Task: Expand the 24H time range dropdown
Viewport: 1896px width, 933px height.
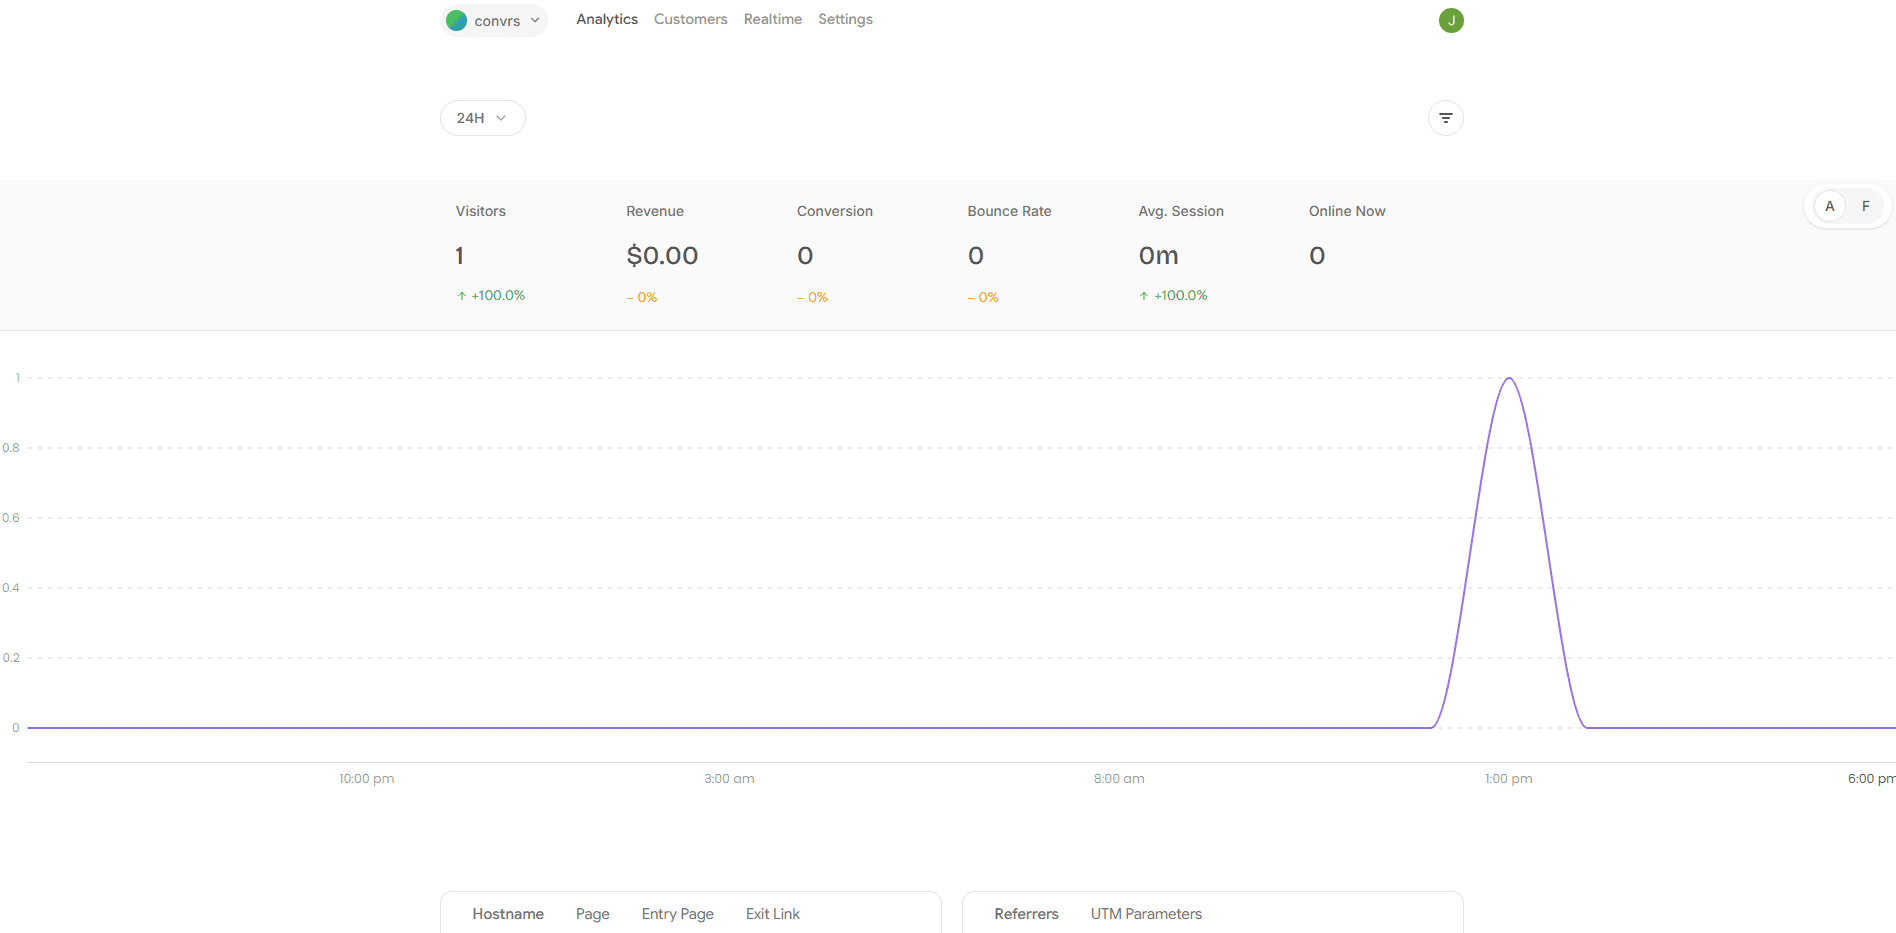Action: click(x=483, y=118)
